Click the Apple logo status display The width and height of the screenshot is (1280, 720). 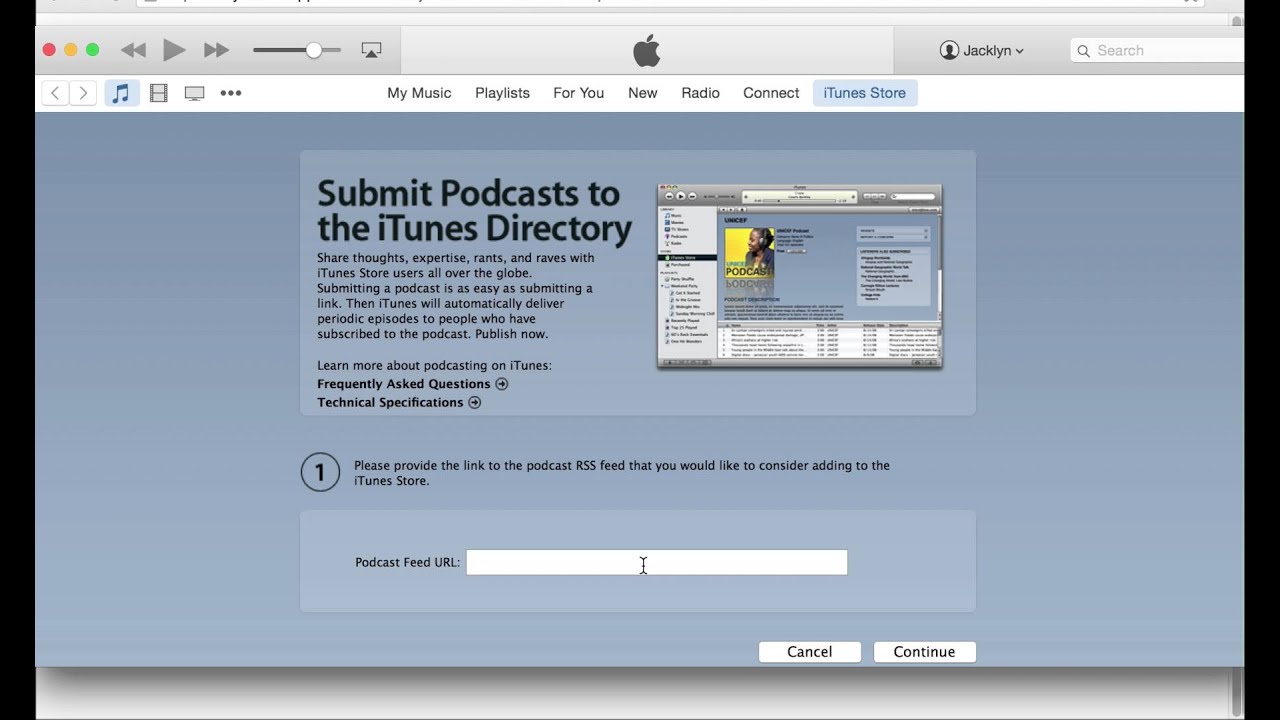point(647,50)
